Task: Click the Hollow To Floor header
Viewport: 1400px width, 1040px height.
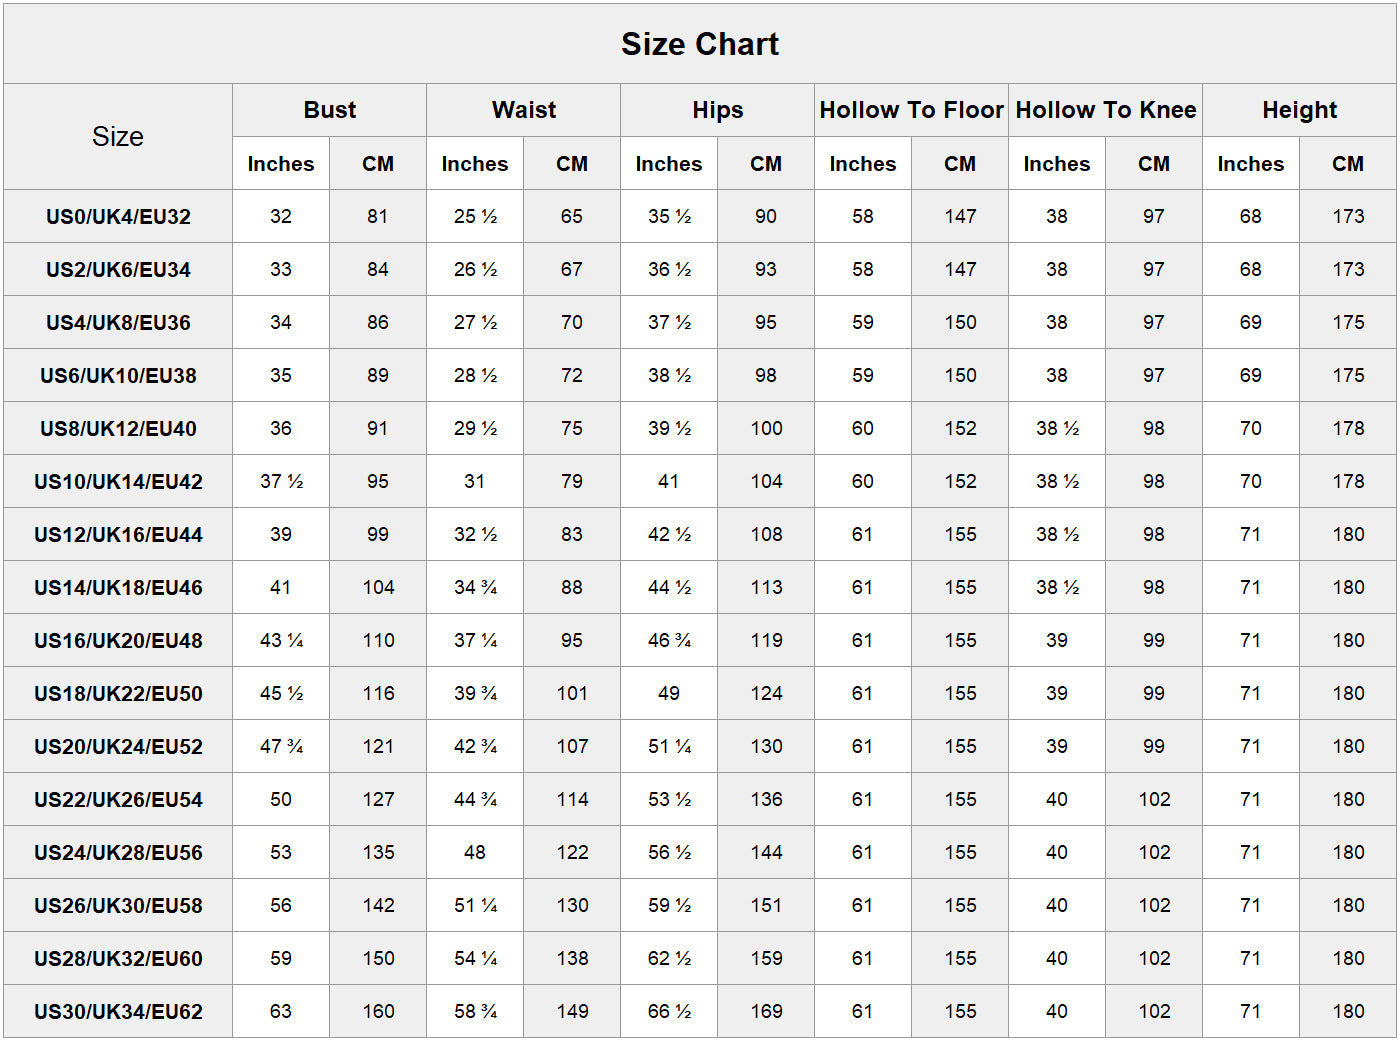Action: click(x=911, y=110)
